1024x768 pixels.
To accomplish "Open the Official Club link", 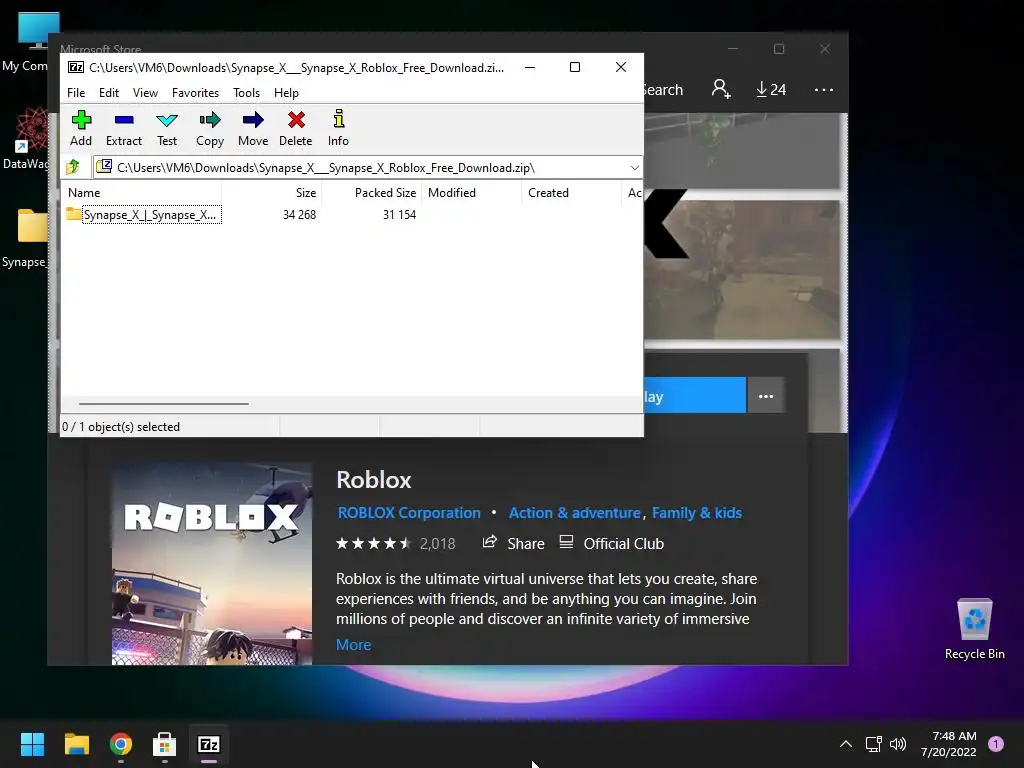I will tap(611, 543).
